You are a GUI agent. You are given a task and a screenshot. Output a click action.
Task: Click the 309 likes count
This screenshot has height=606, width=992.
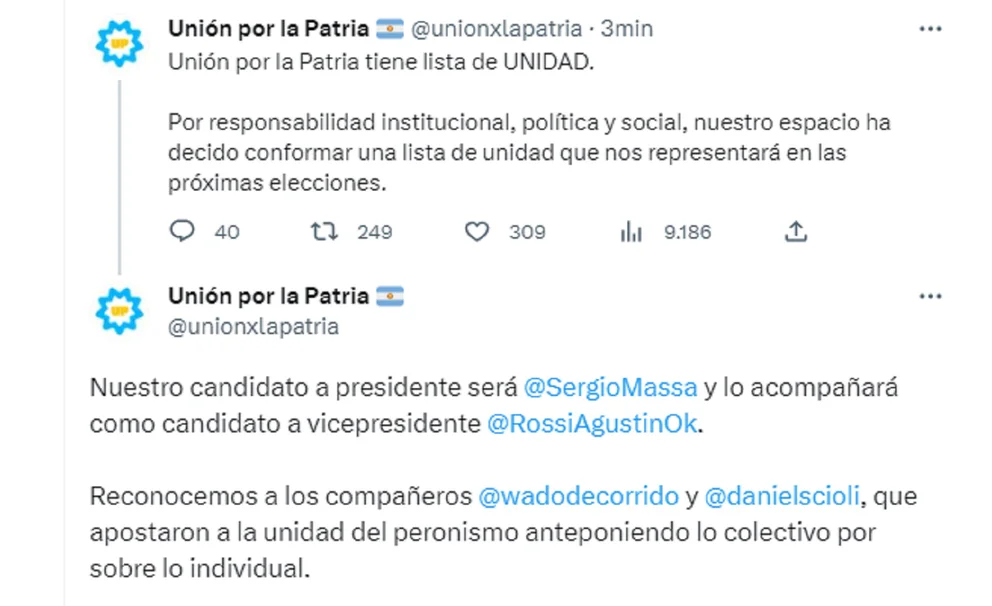[527, 232]
